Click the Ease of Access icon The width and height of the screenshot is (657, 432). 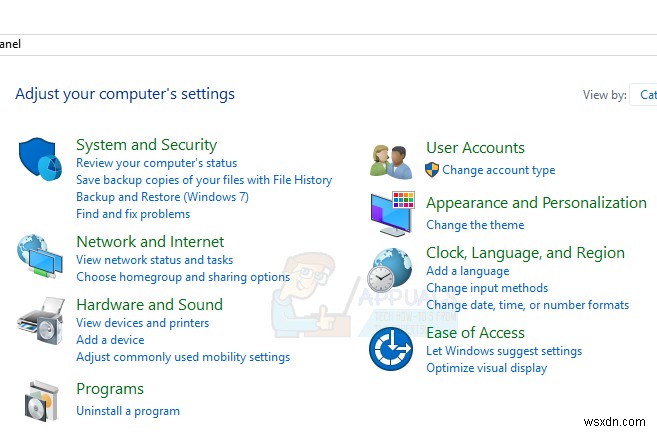click(391, 349)
